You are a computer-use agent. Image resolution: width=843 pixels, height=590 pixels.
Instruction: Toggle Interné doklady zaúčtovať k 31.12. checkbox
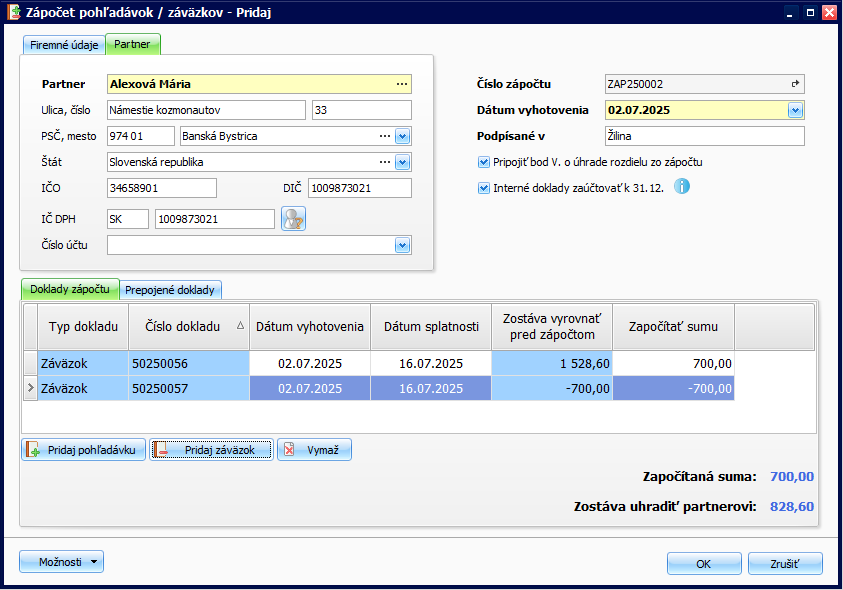[484, 186]
